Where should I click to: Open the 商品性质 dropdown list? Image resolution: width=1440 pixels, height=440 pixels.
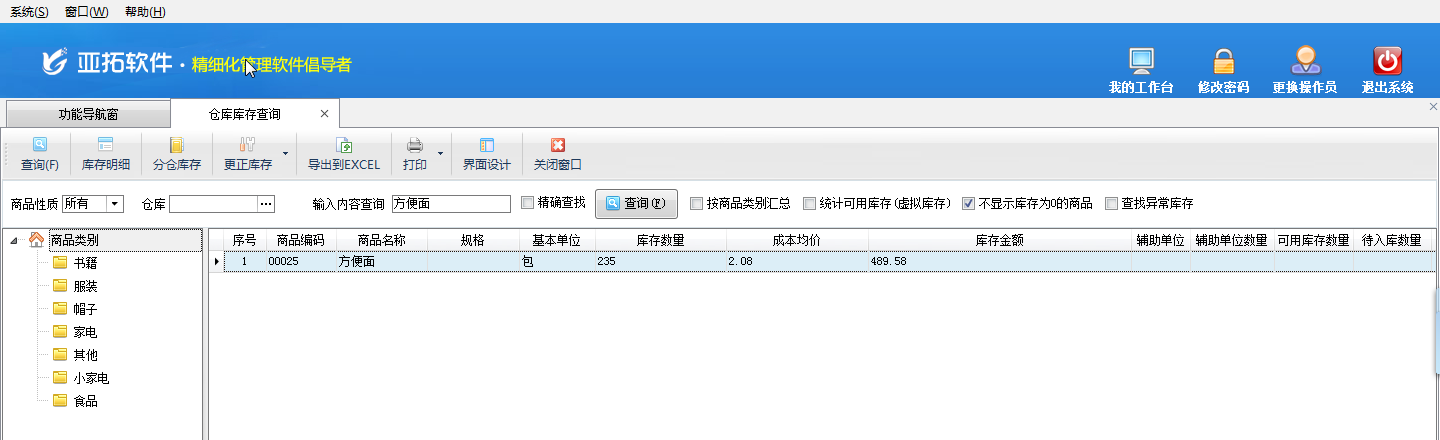[115, 204]
